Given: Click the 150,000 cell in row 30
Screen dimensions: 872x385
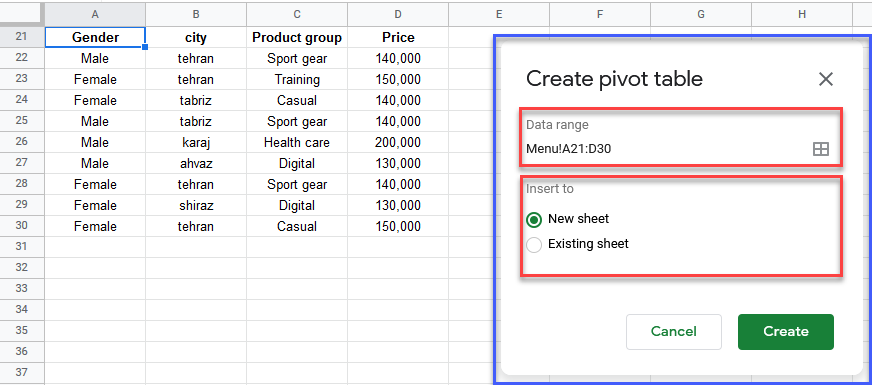Looking at the screenshot, I should click(x=398, y=226).
